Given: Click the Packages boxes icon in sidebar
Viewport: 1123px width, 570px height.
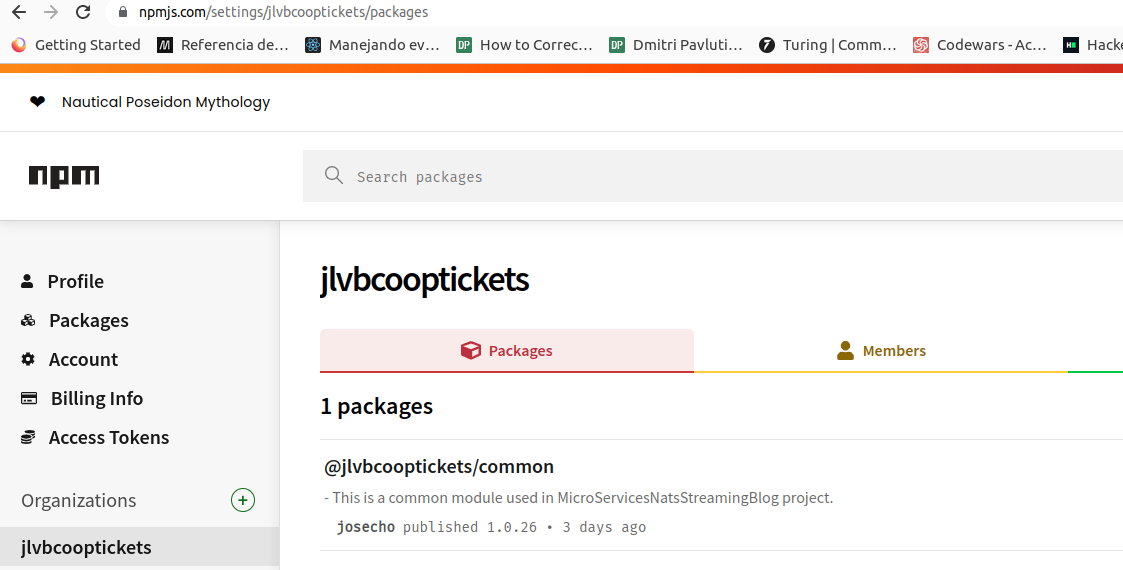Looking at the screenshot, I should 28,320.
